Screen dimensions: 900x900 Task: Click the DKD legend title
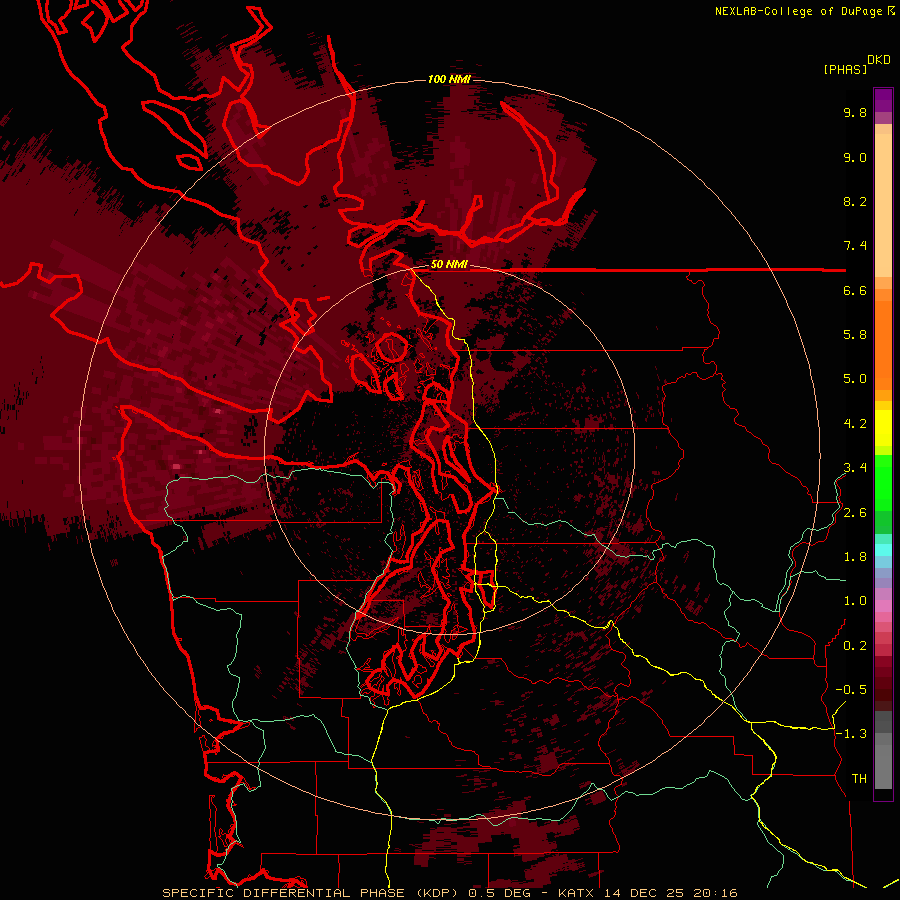[x=879, y=60]
